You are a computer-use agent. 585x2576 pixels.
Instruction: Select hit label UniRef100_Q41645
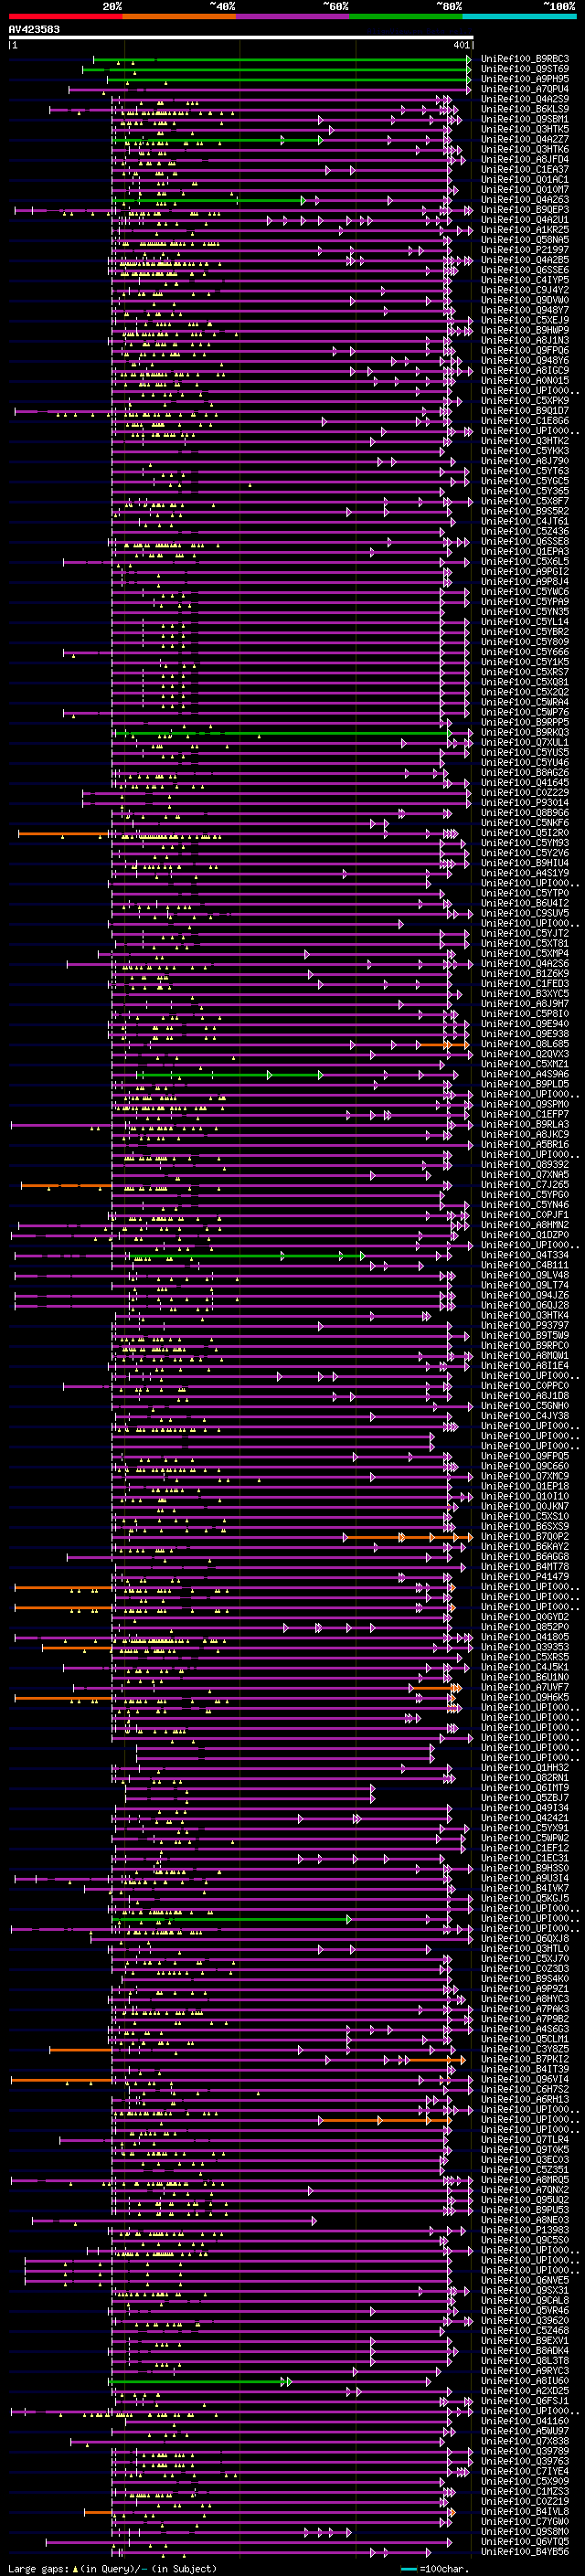[x=525, y=783]
